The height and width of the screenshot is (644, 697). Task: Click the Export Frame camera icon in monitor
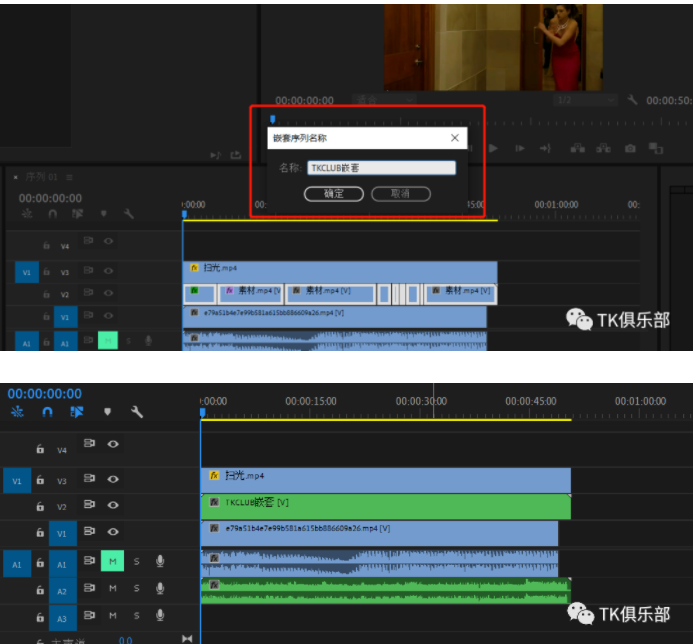tap(630, 148)
